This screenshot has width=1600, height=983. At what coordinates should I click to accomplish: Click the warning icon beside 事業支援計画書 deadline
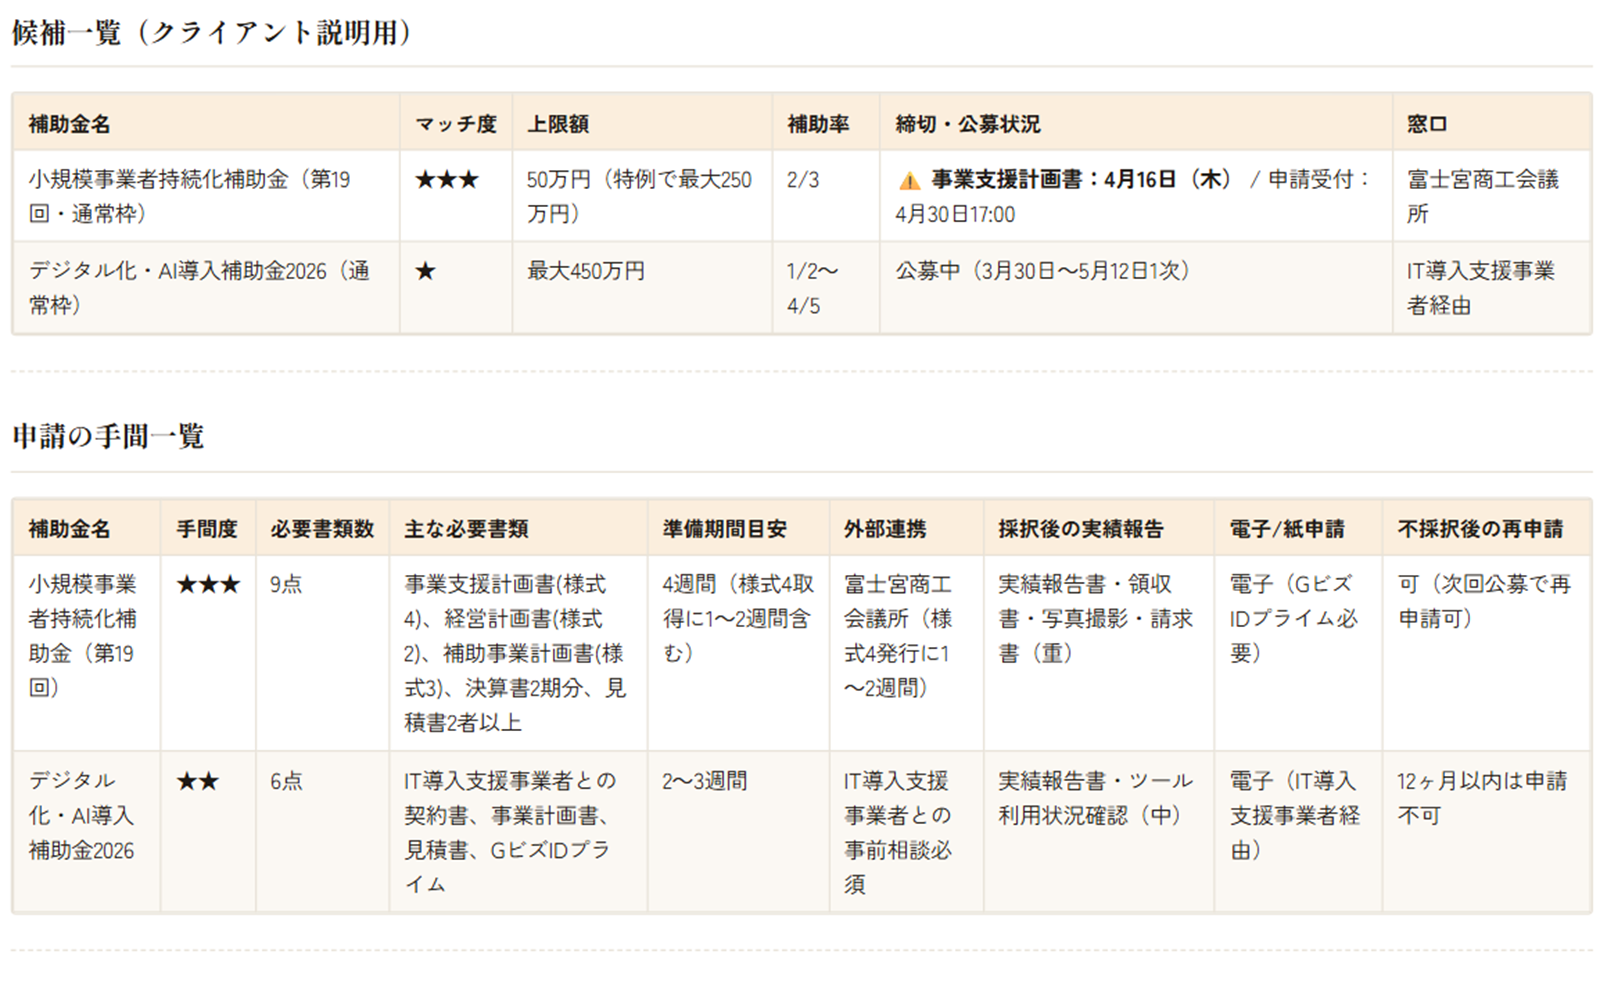(x=909, y=181)
